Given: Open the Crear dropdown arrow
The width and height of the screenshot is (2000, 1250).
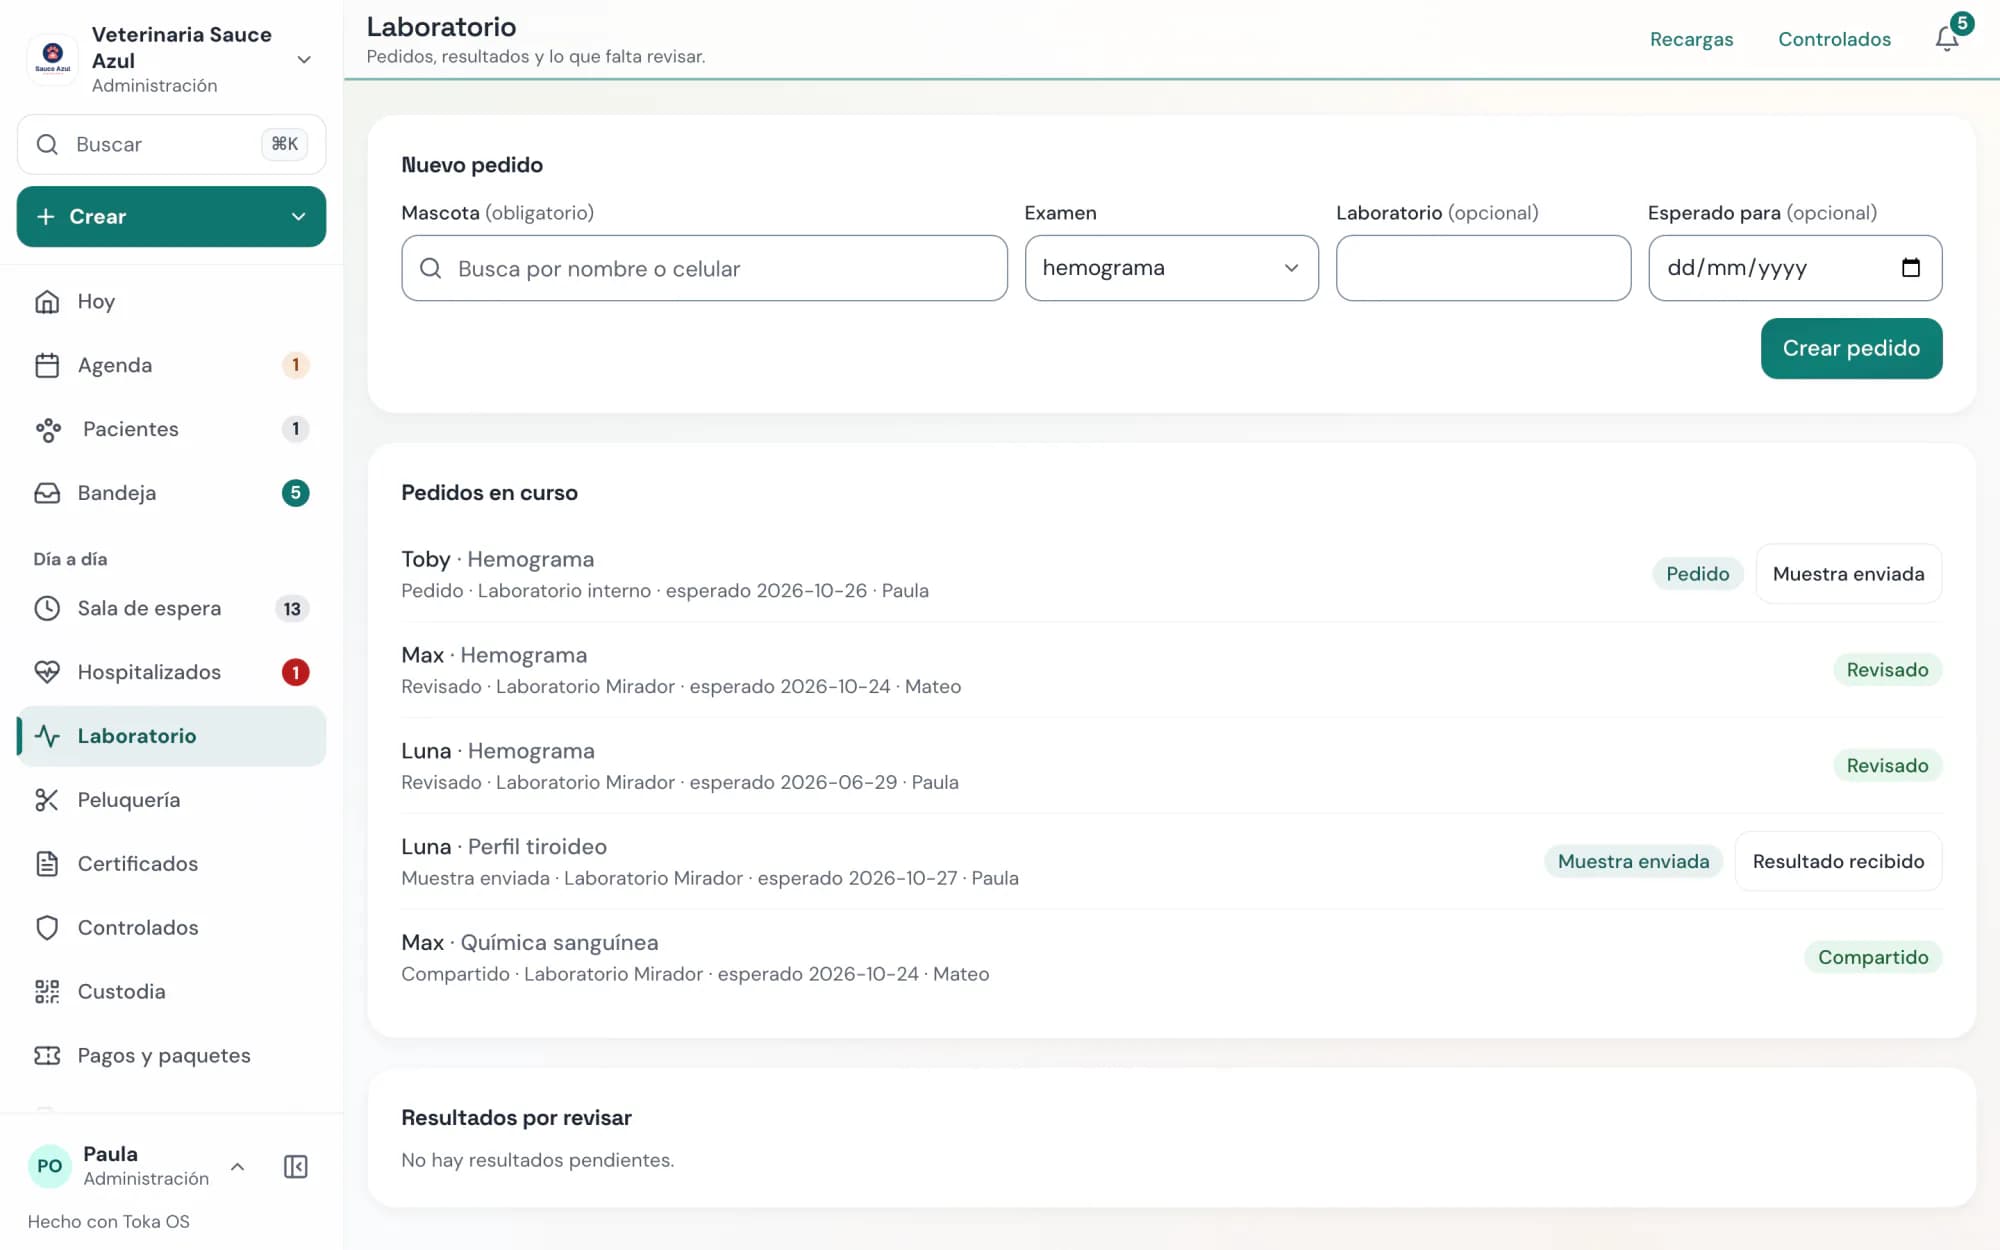Looking at the screenshot, I should pos(298,217).
